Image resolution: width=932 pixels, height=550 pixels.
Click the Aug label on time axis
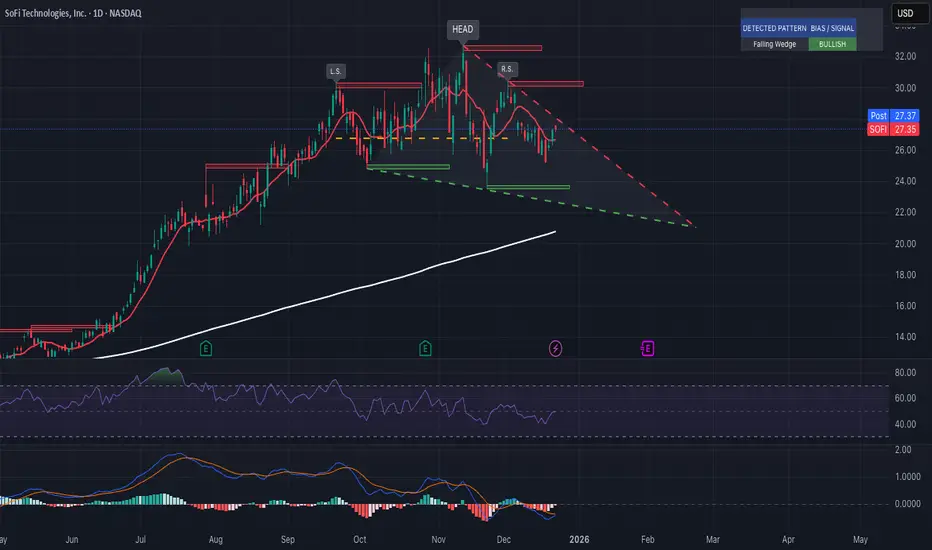click(x=216, y=539)
